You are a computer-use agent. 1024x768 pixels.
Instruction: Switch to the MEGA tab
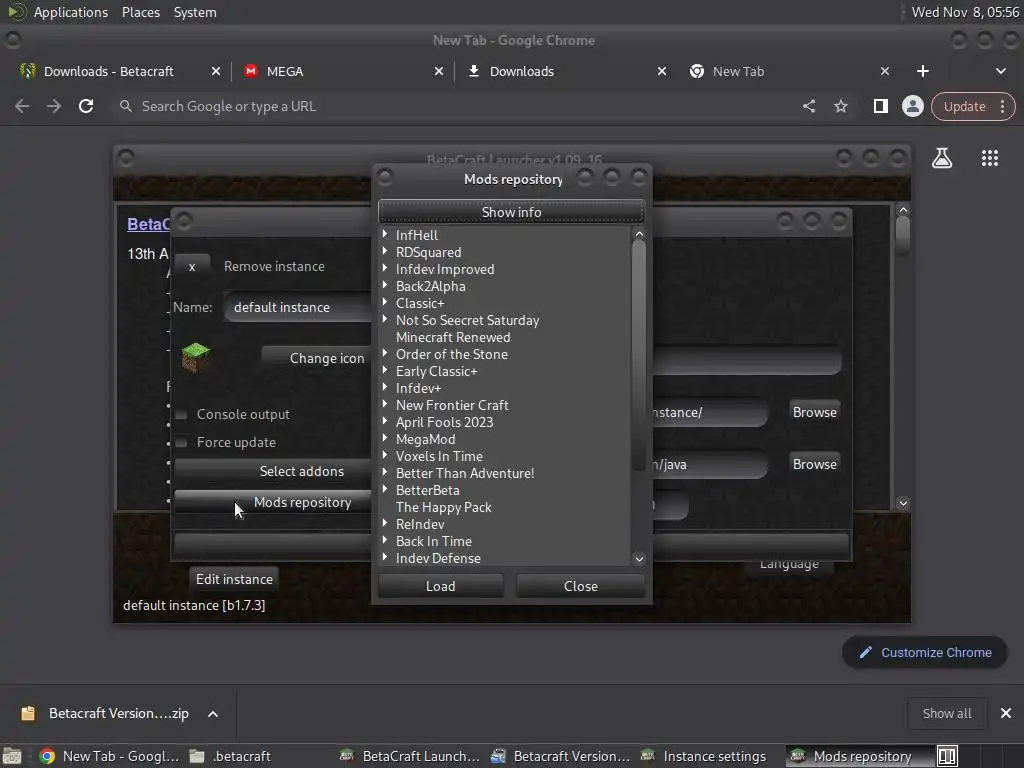click(342, 71)
